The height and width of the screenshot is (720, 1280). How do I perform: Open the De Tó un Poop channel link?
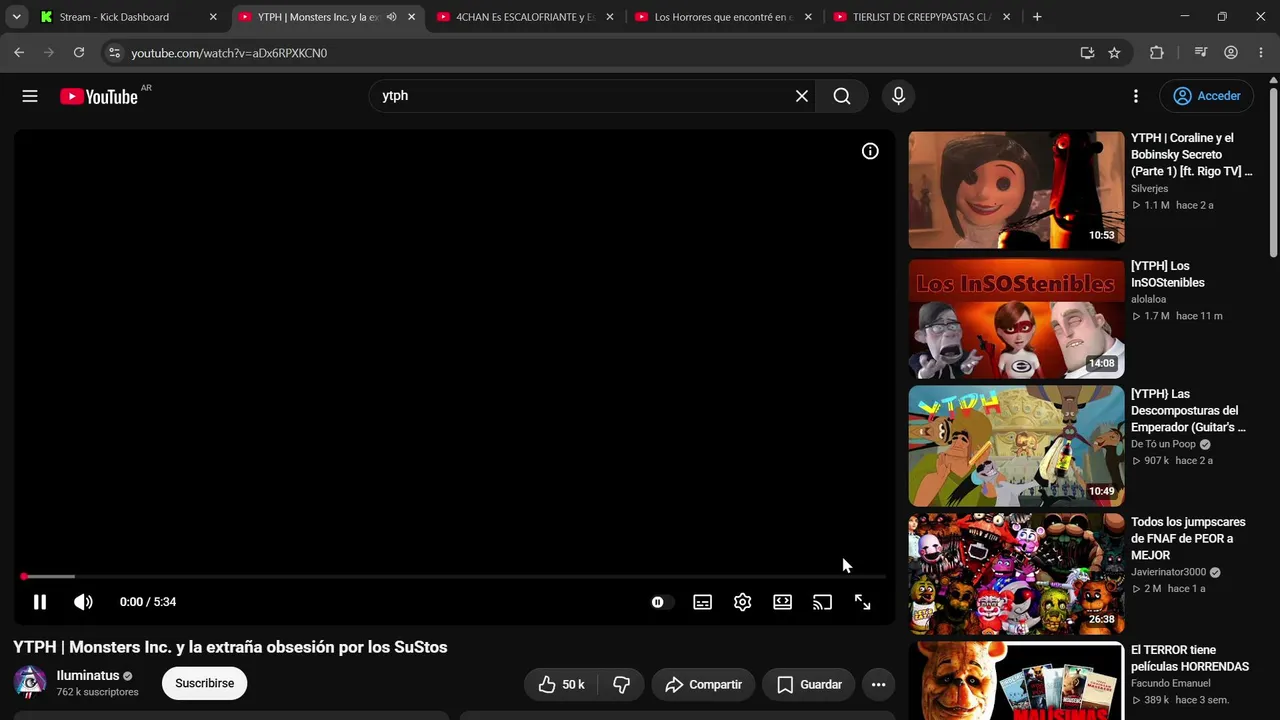tap(1163, 444)
